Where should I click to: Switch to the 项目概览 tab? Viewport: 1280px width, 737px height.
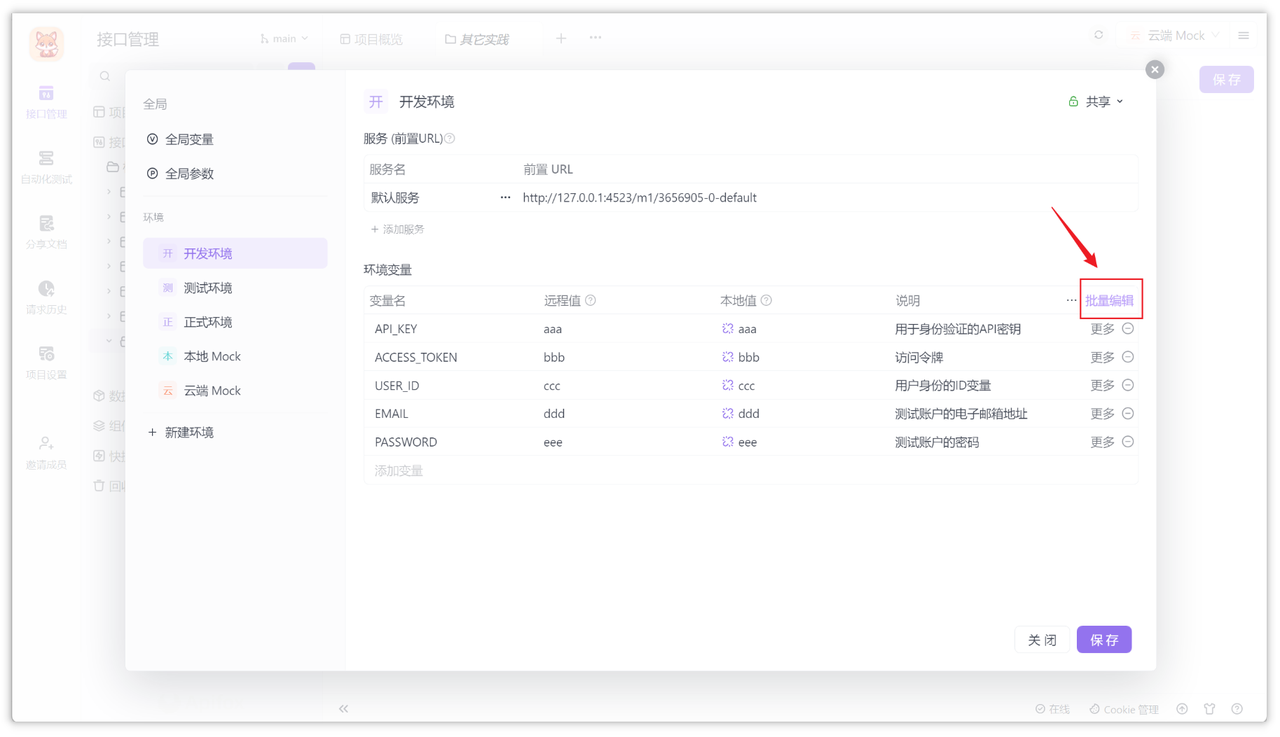tap(371, 39)
